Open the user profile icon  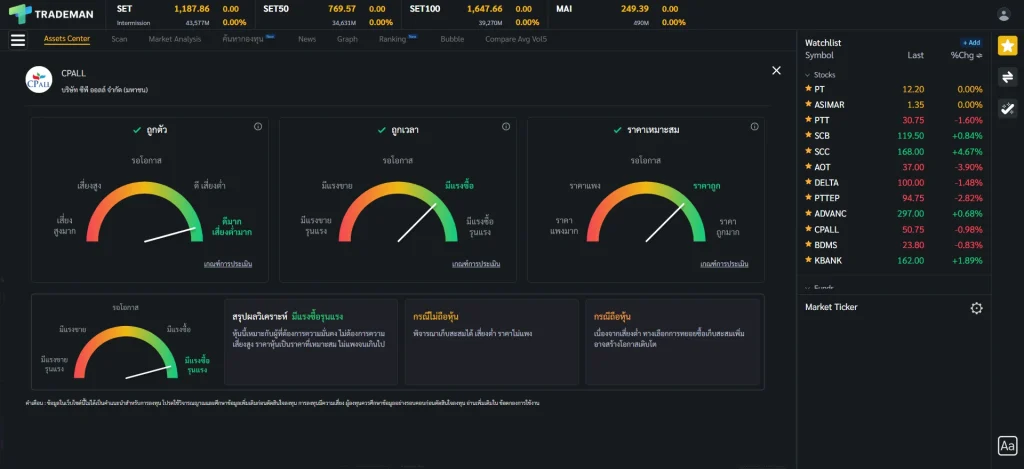click(x=1004, y=14)
